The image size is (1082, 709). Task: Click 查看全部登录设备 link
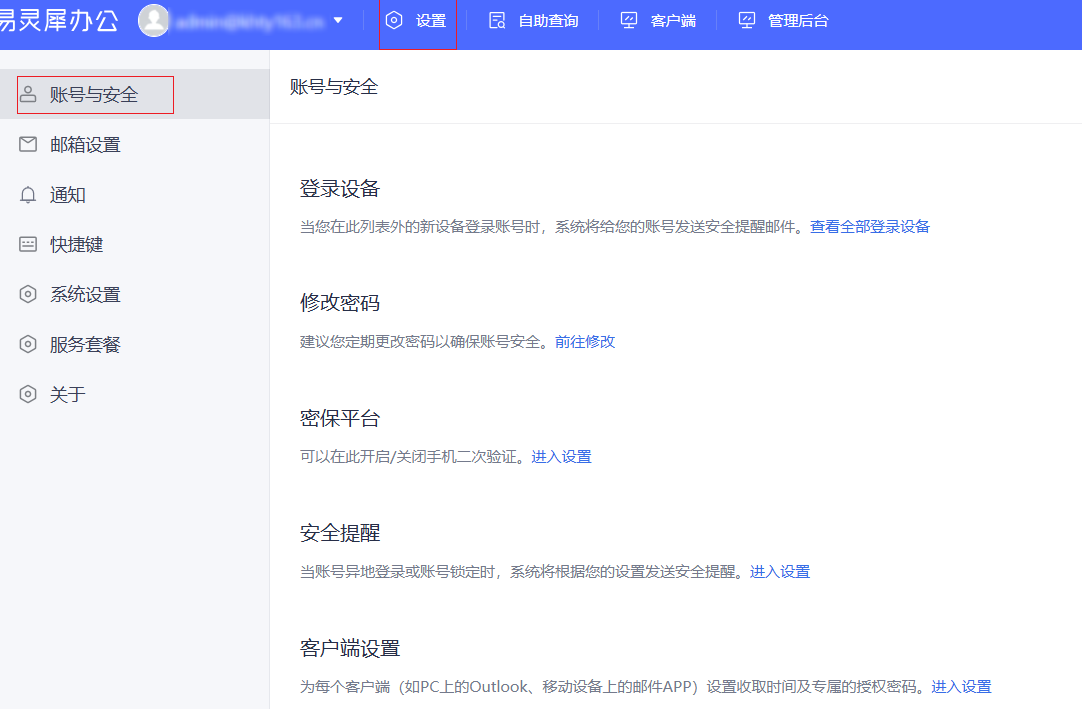pos(869,226)
